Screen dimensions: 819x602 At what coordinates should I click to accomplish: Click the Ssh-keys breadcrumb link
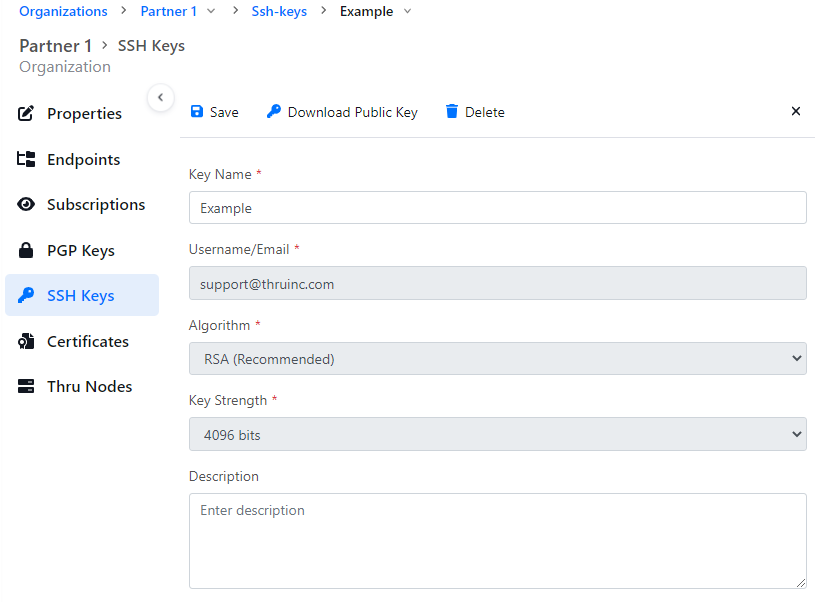point(279,12)
